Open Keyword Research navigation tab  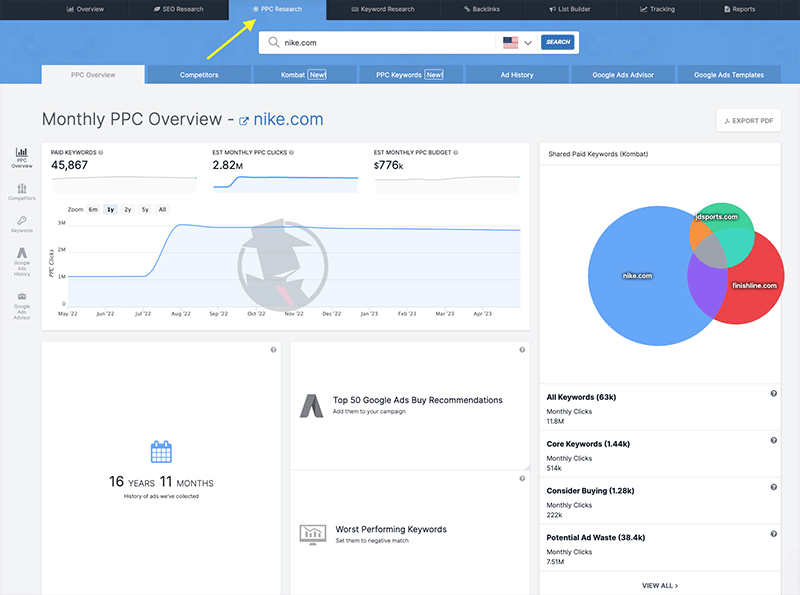pyautogui.click(x=383, y=9)
